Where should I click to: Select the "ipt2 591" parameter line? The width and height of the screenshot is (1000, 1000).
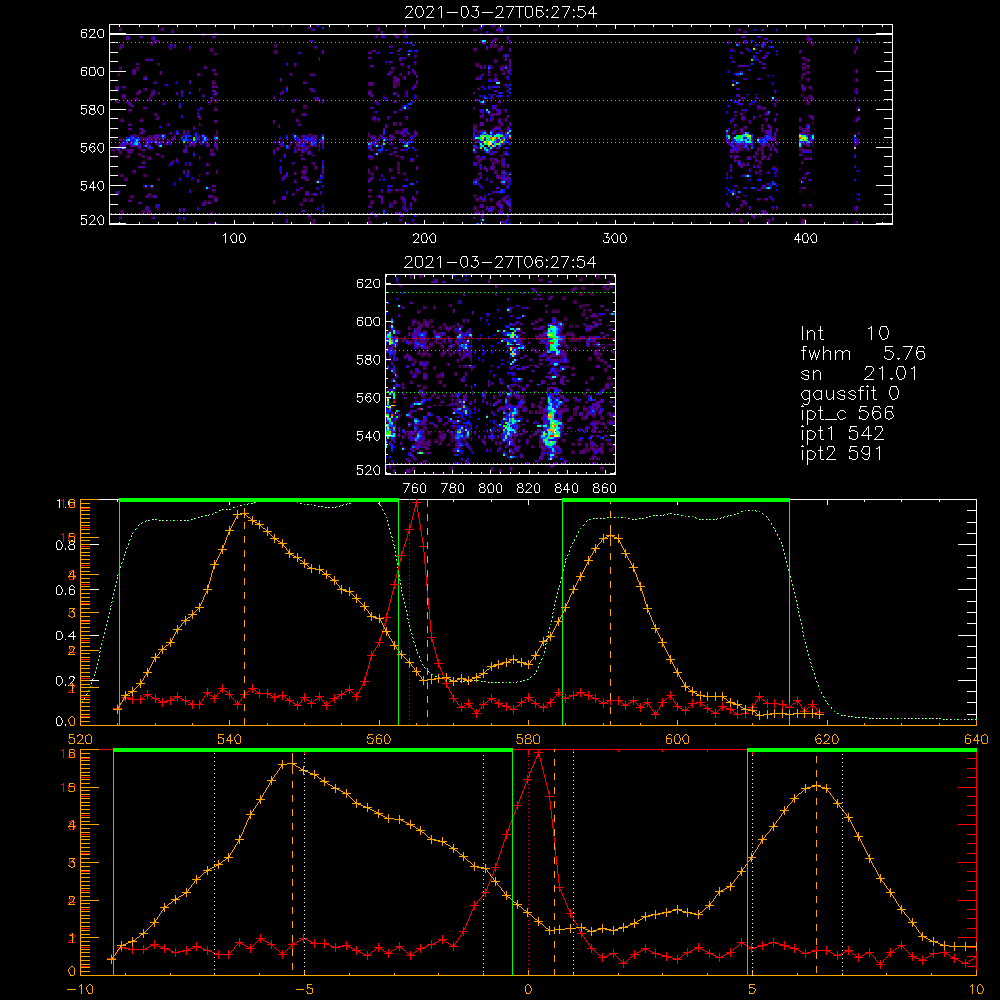coord(842,453)
